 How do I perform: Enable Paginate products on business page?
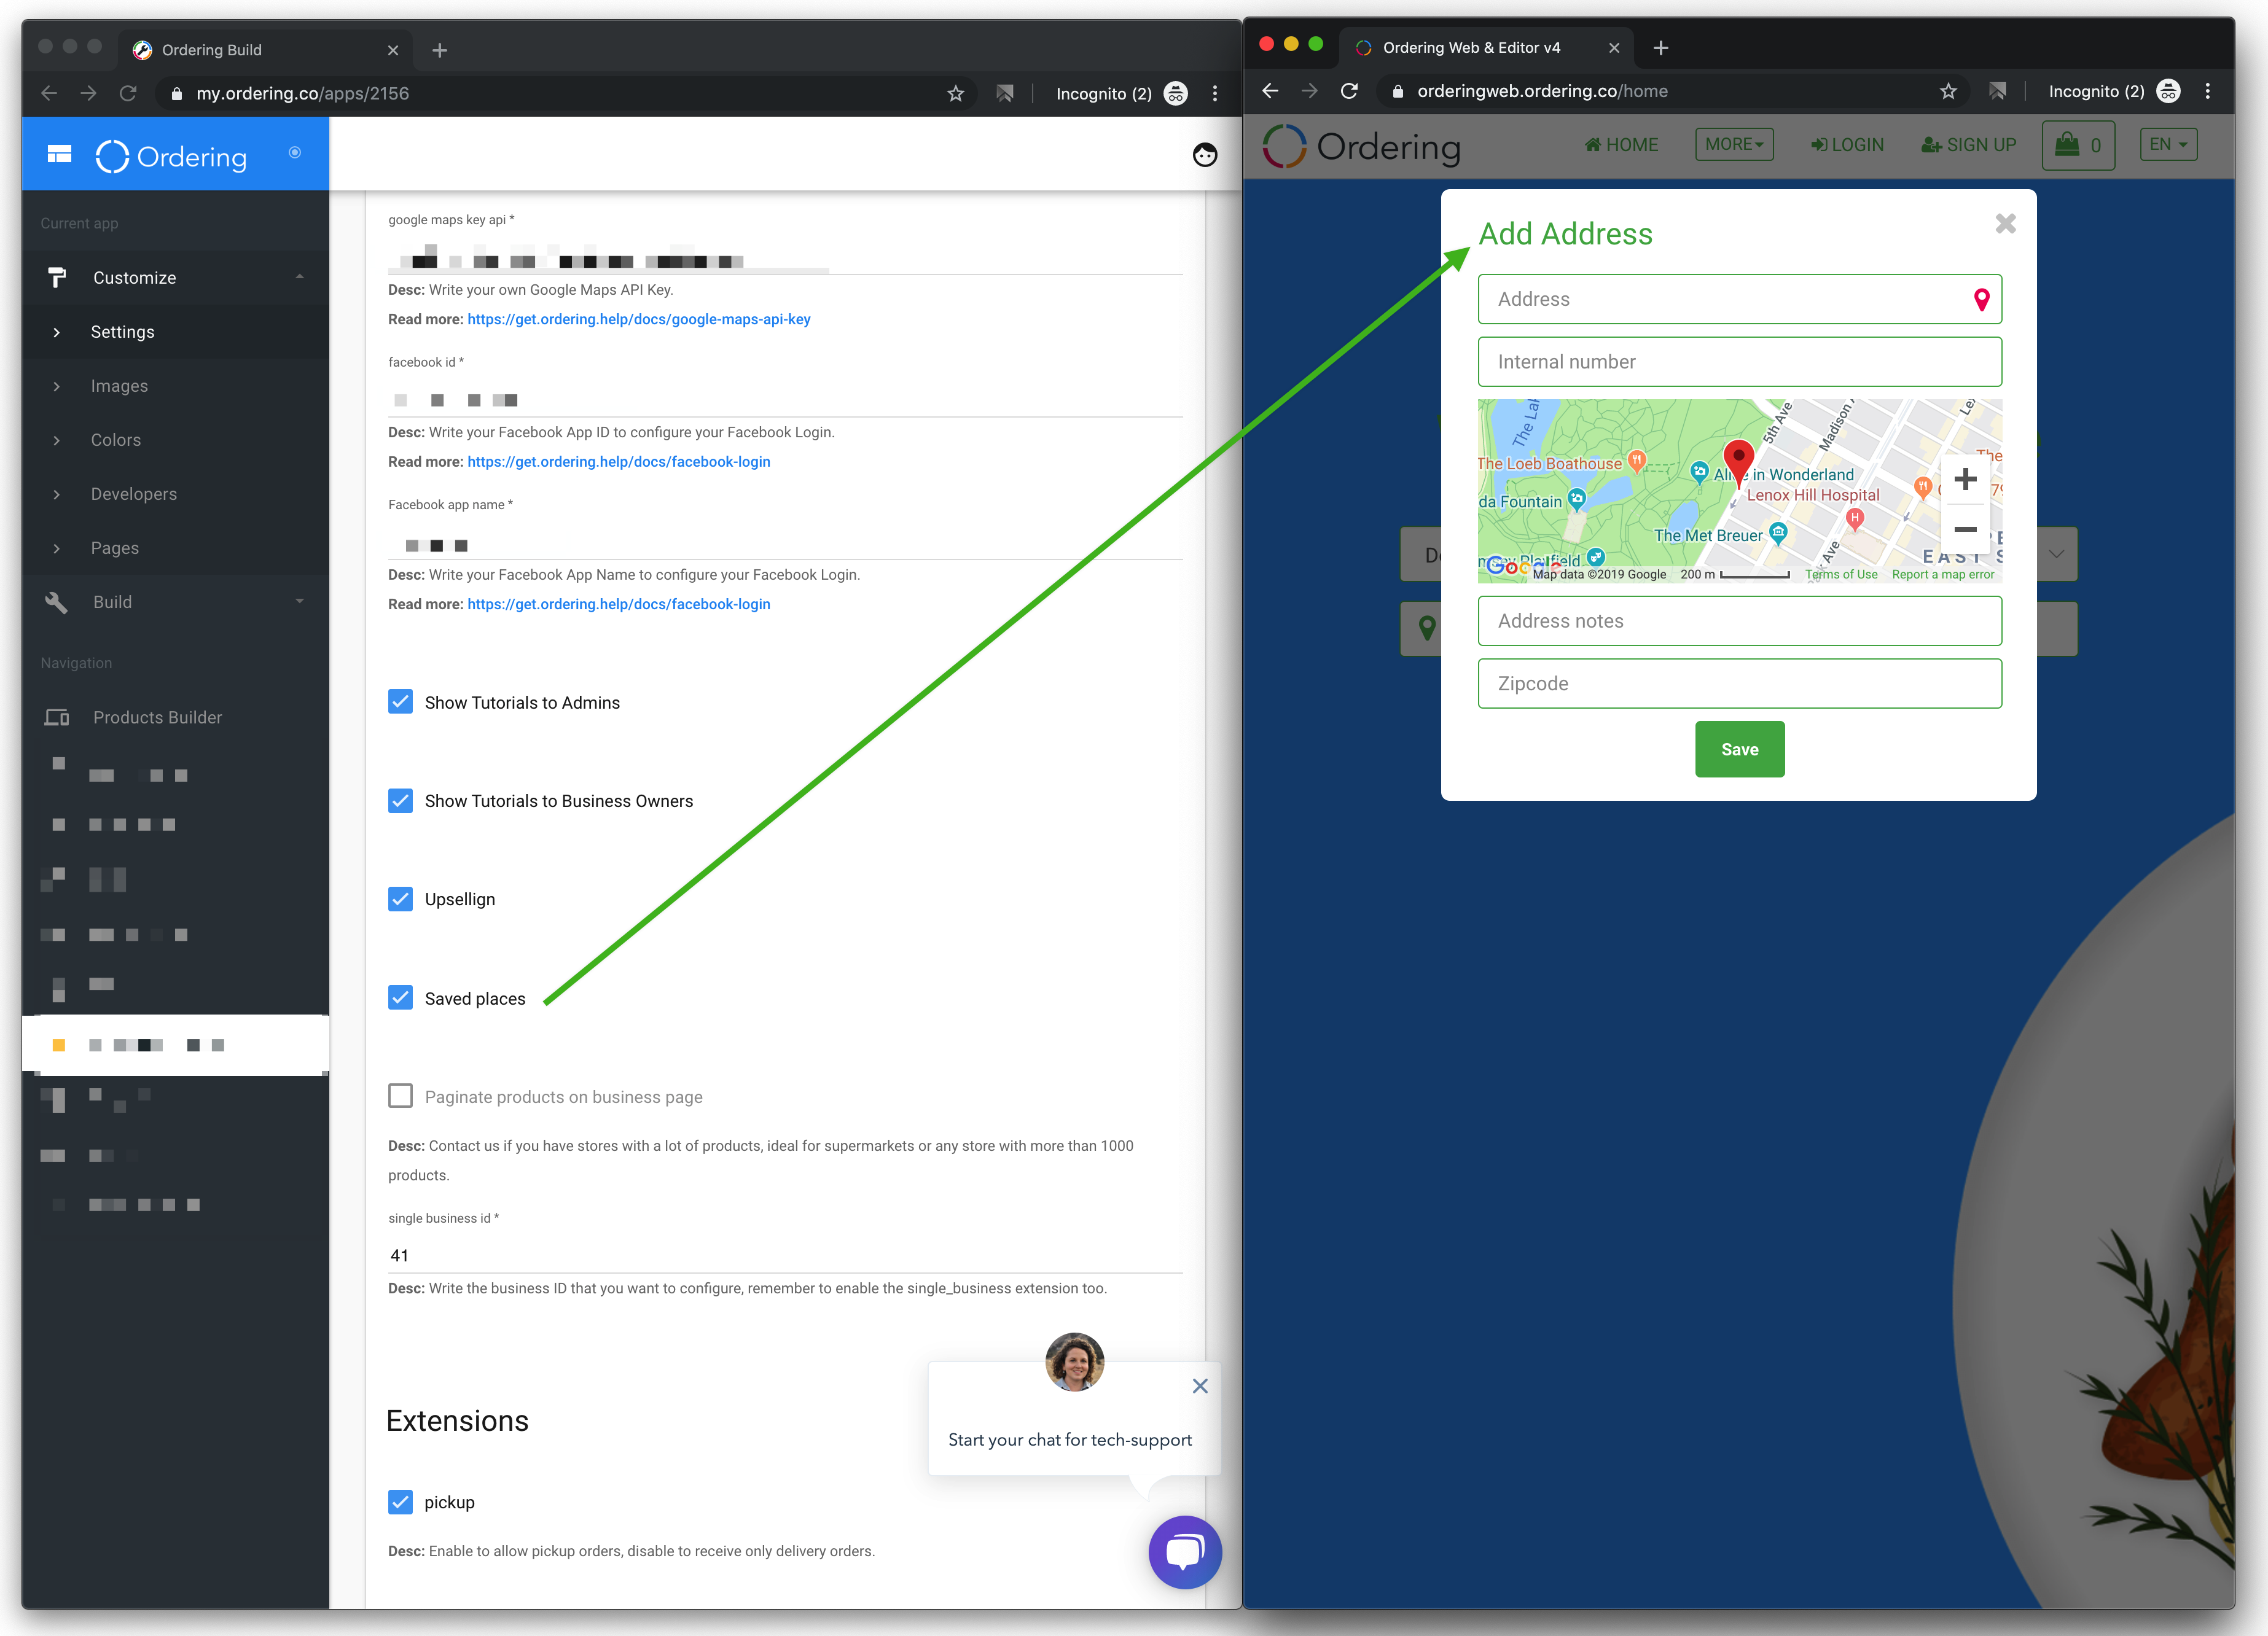pos(400,1096)
